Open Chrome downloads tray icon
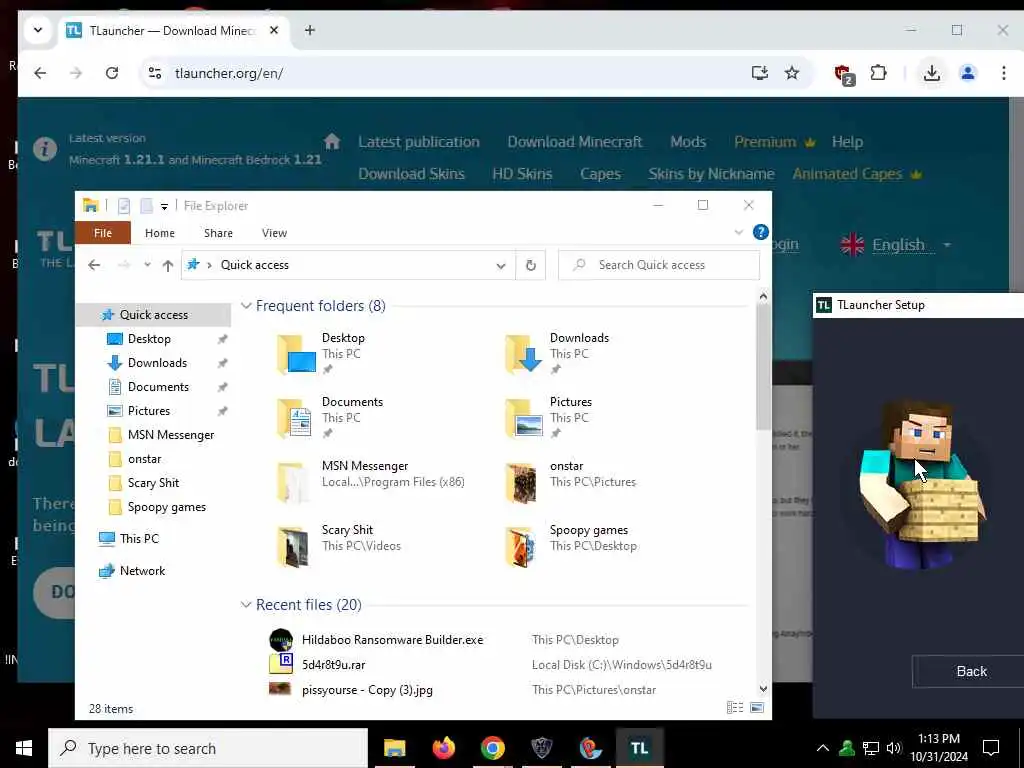Viewport: 1024px width, 768px height. 932,72
